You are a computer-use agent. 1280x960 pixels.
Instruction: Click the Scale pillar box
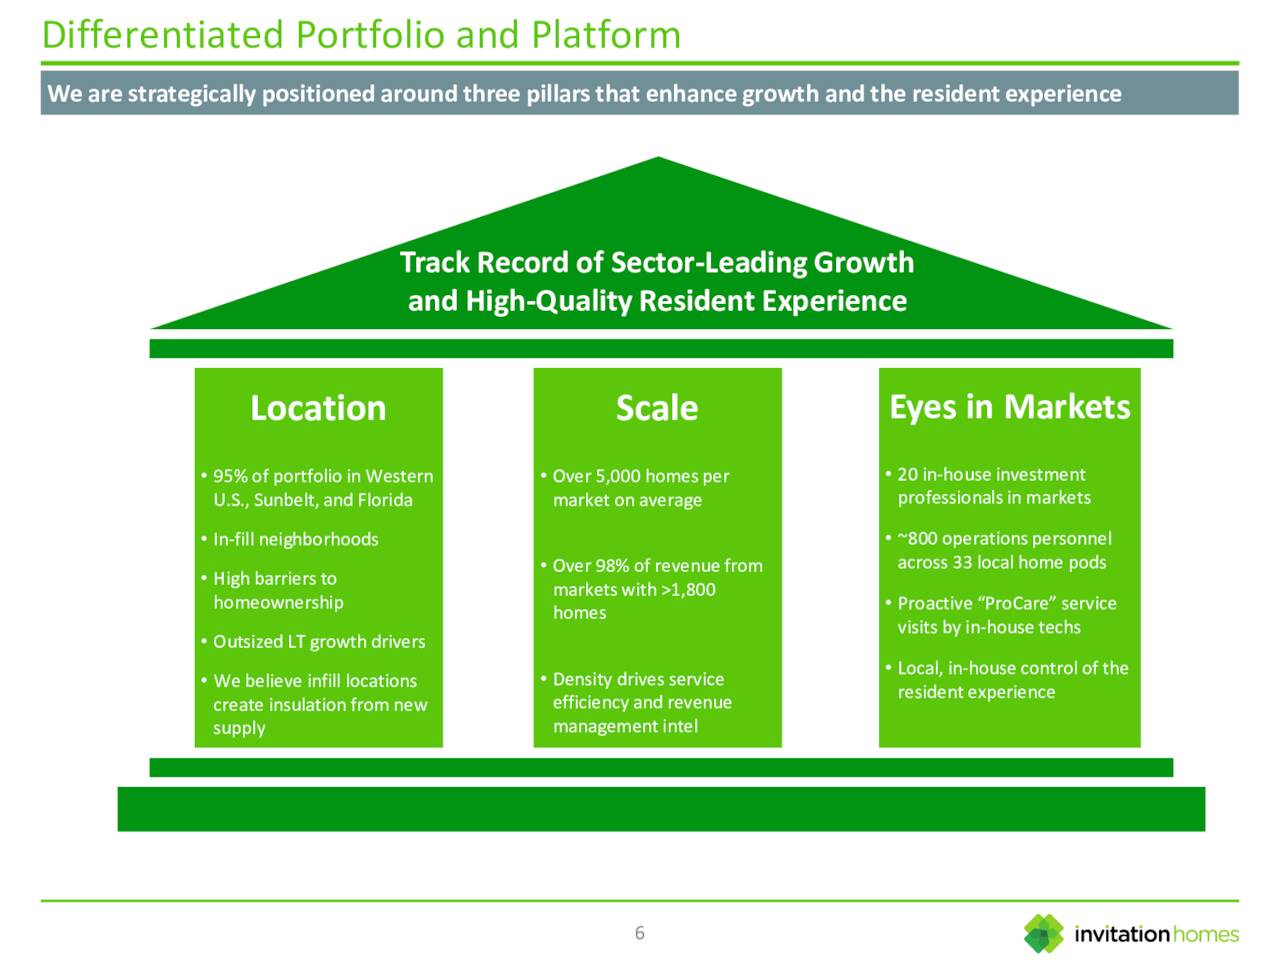coord(657,555)
